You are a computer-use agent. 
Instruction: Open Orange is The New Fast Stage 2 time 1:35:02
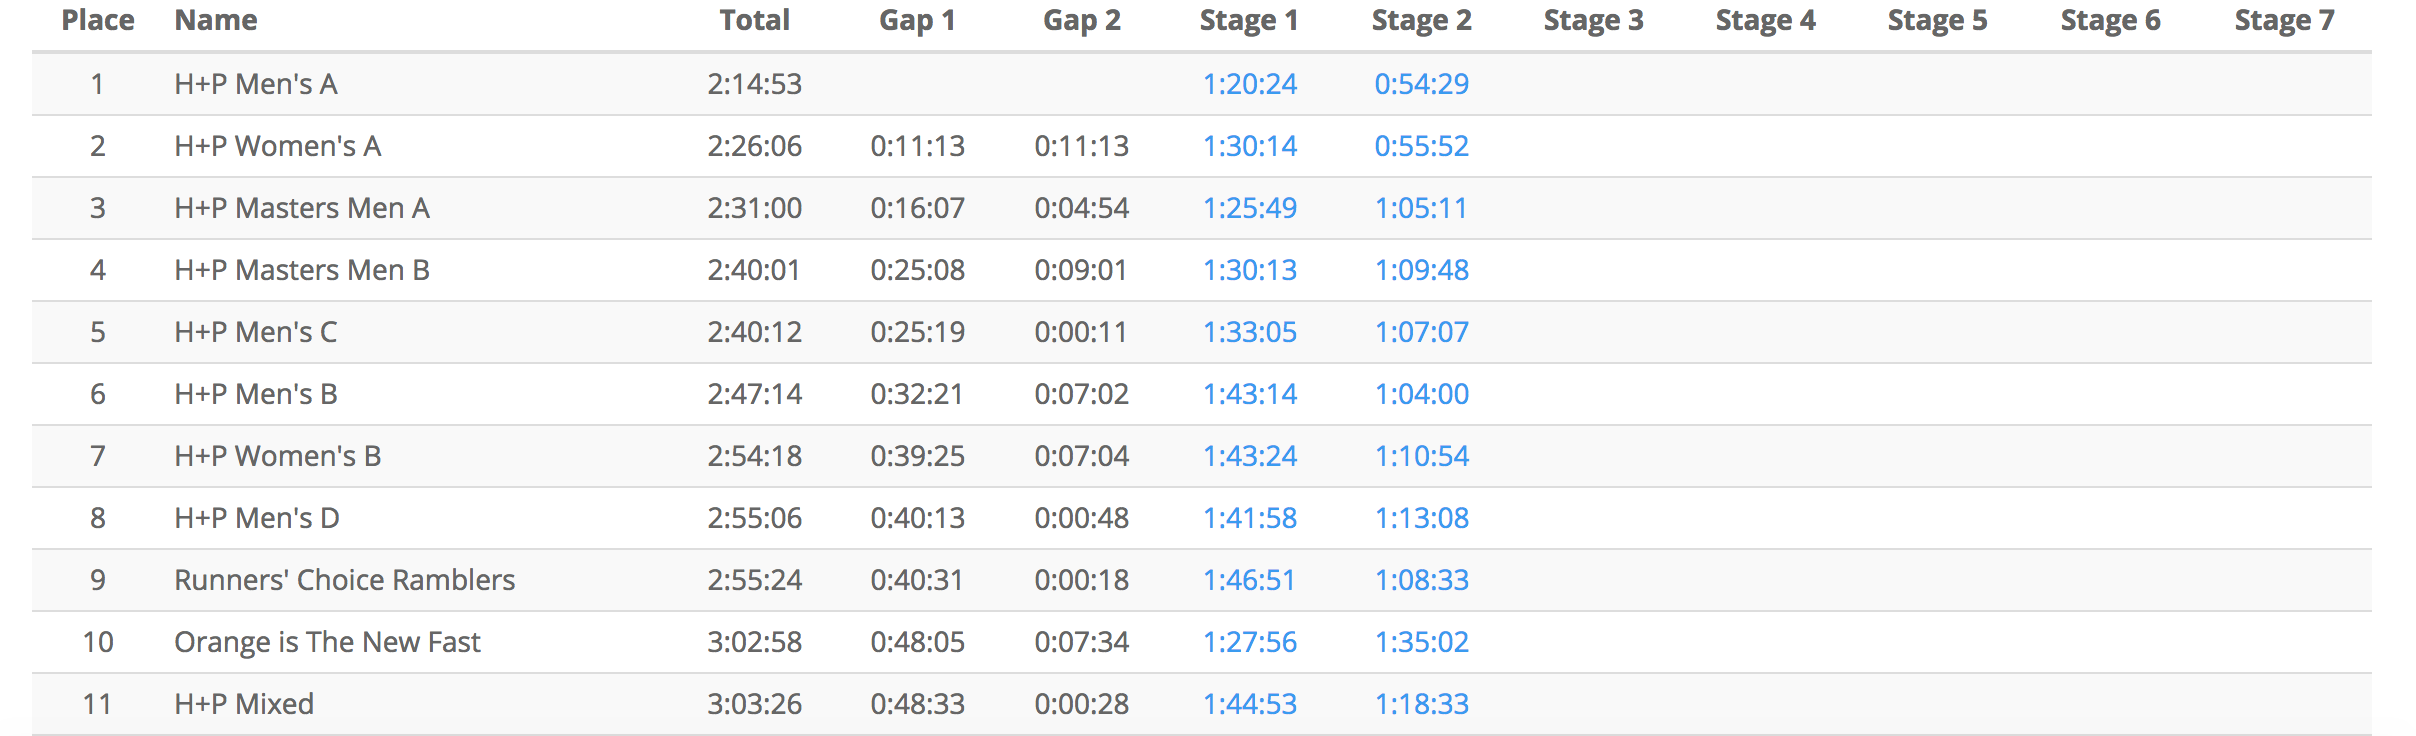point(1421,642)
